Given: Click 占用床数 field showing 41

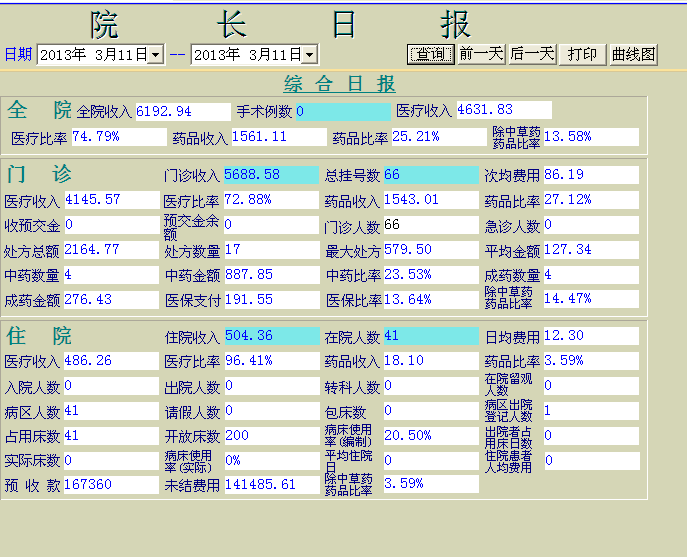Looking at the screenshot, I should coord(112,436).
